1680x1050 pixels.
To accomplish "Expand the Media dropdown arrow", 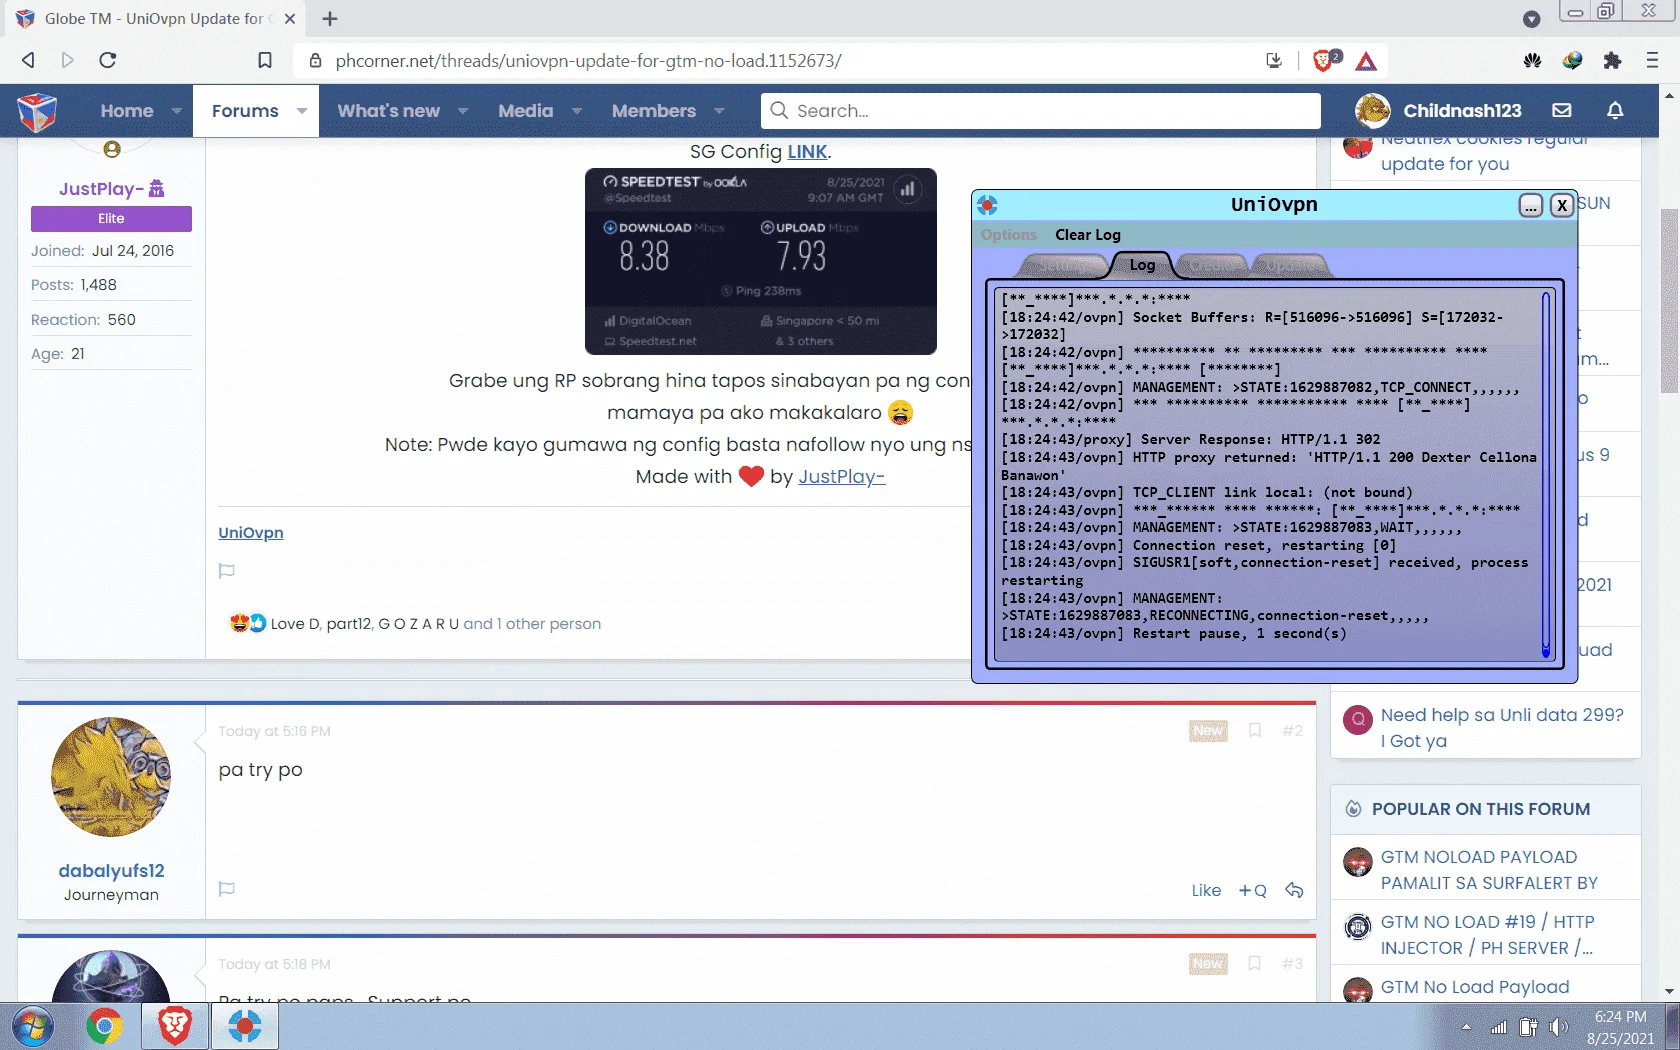I will 577,111.
